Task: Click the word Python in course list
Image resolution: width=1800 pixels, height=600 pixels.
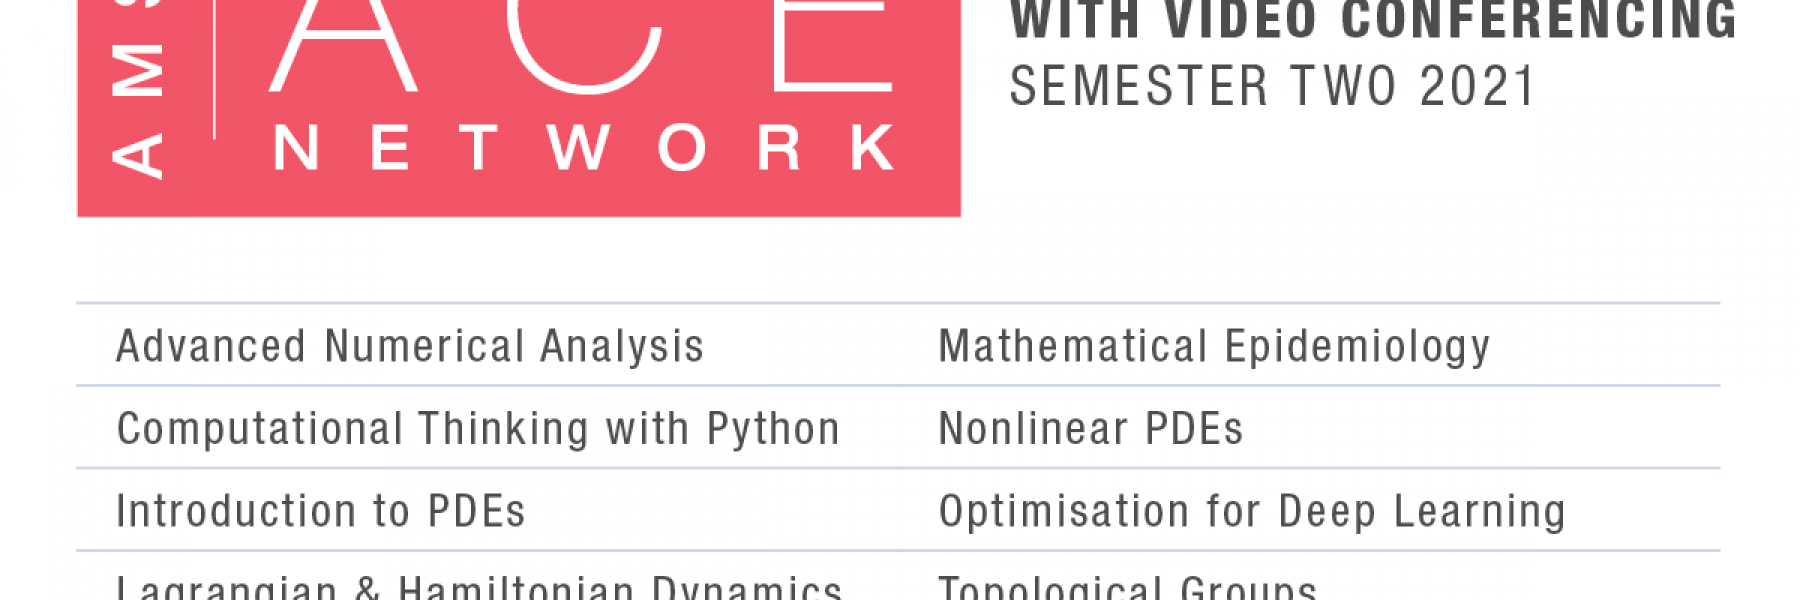Action: pyautogui.click(x=773, y=430)
